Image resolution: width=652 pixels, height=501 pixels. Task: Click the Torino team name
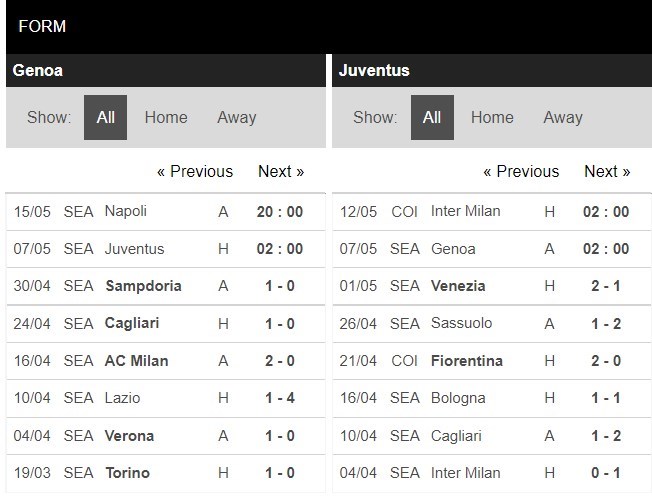click(127, 472)
